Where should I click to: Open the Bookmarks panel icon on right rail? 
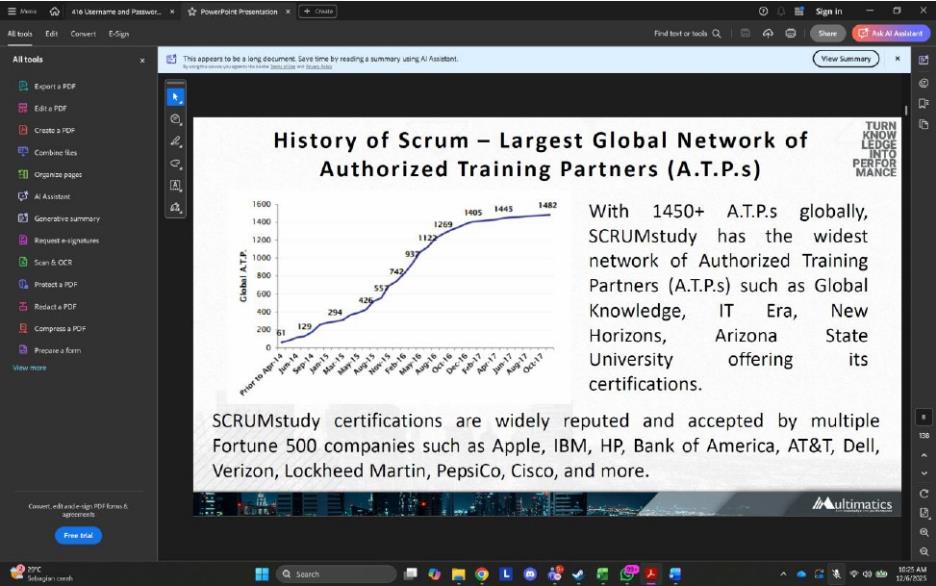click(923, 103)
